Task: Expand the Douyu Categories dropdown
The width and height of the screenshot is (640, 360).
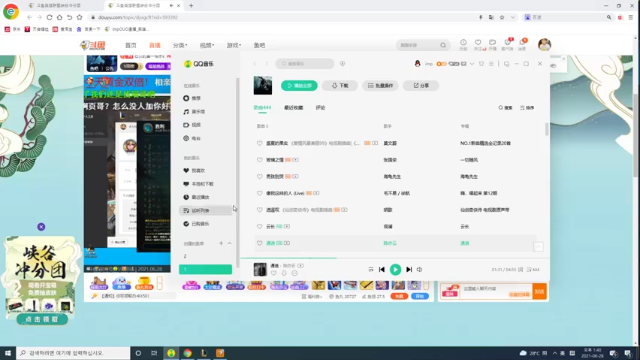Action: (180, 45)
